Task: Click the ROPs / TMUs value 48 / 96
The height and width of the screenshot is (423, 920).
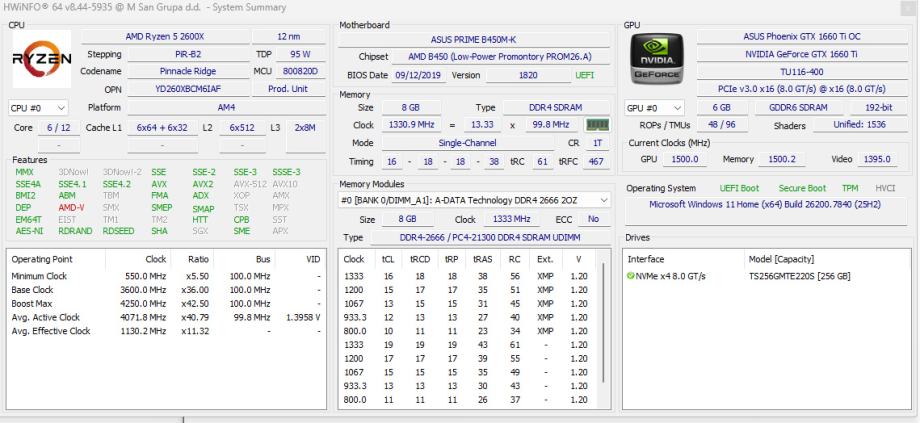Action: pos(722,125)
